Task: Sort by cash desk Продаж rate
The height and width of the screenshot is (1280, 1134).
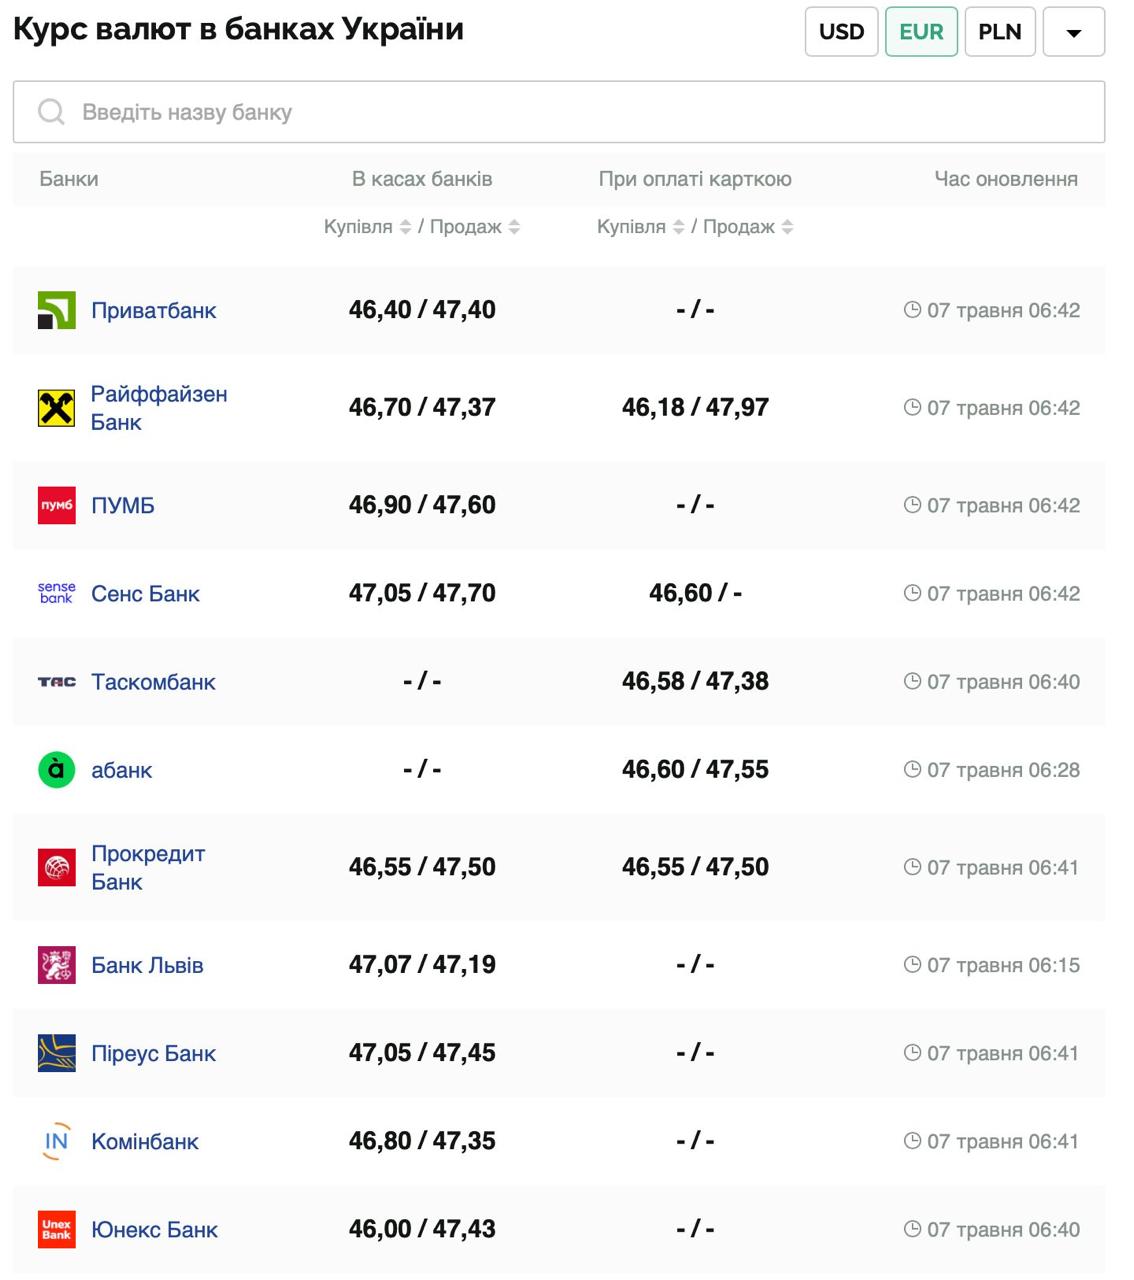Action: click(x=514, y=227)
